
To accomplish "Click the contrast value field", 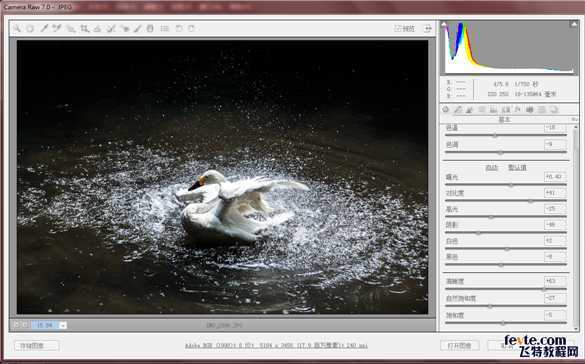I will coord(555,193).
